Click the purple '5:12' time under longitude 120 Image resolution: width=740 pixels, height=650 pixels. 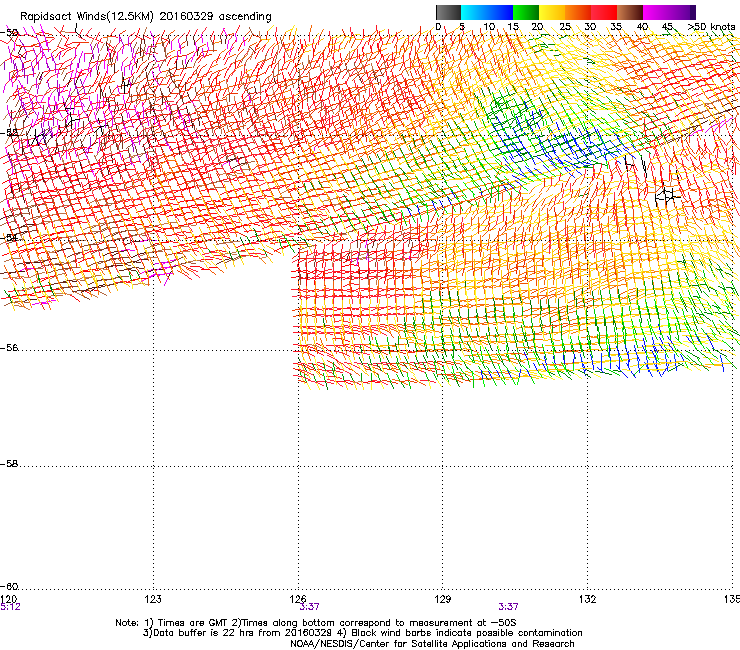click(10, 607)
